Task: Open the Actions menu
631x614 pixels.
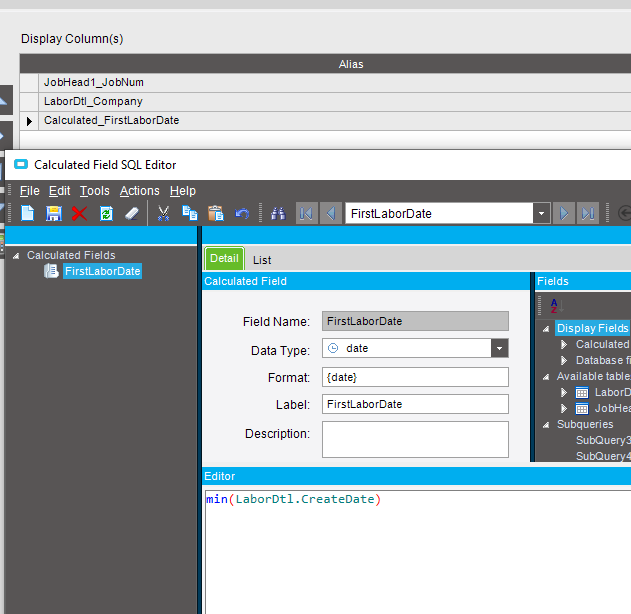Action: pos(140,191)
